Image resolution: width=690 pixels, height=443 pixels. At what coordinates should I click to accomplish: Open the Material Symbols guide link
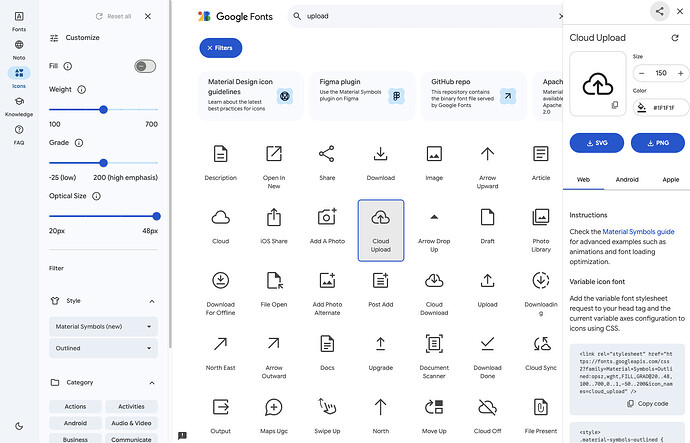pyautogui.click(x=638, y=231)
